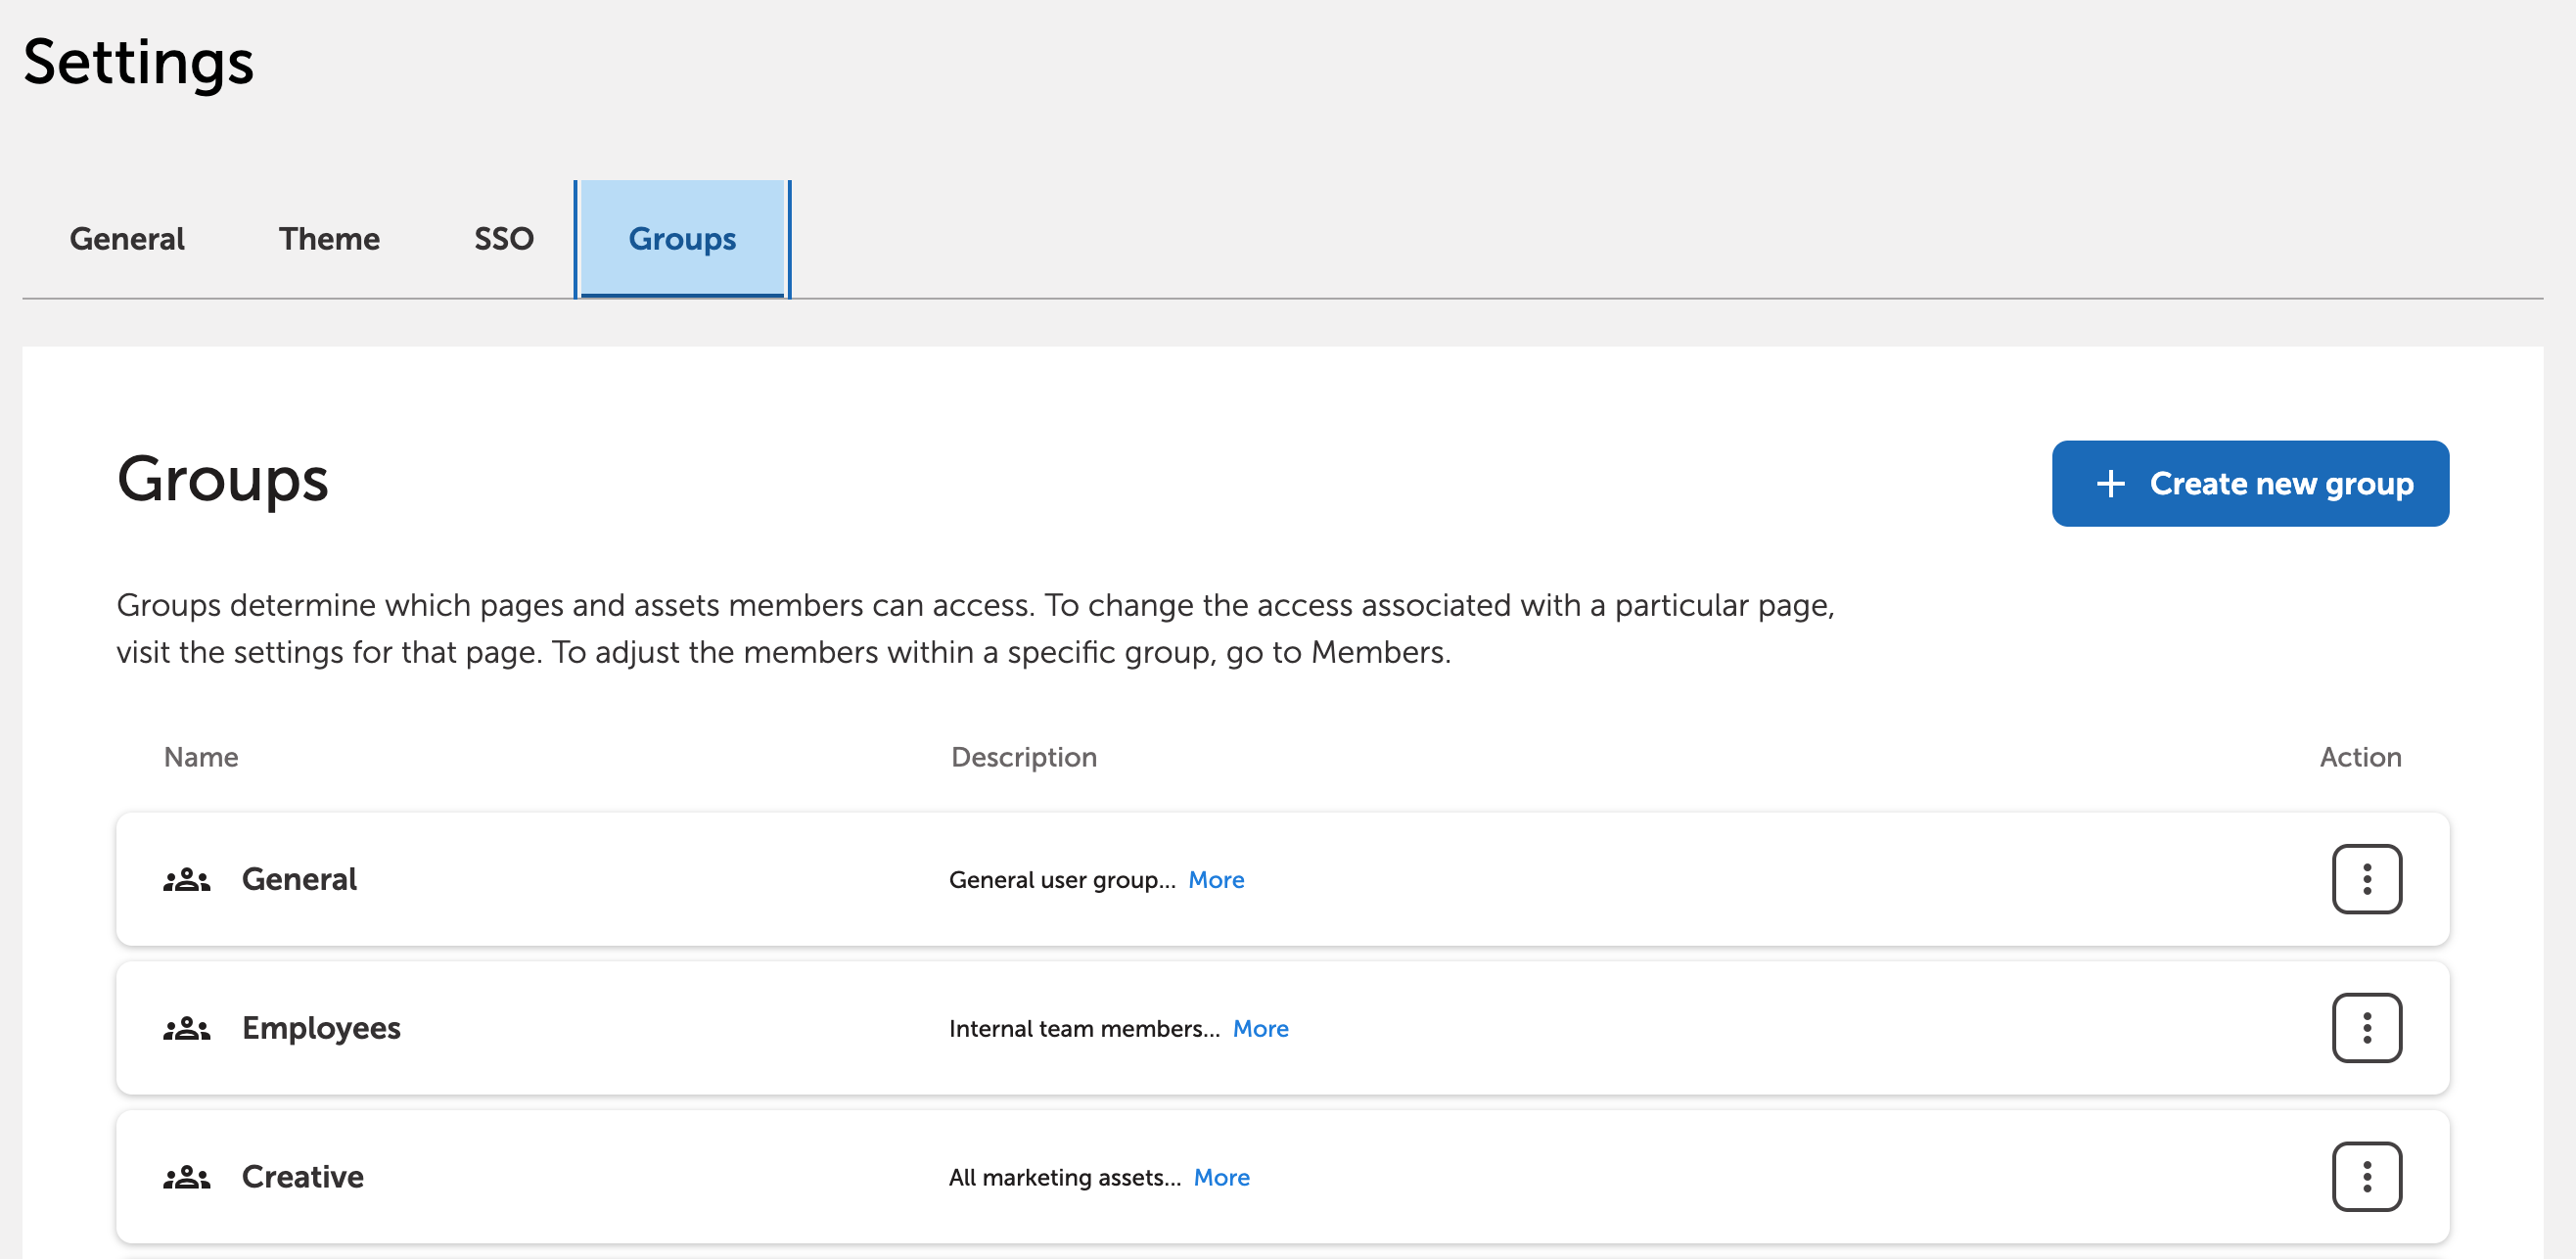The width and height of the screenshot is (2576, 1259).
Task: Select the Groups tab
Action: click(682, 239)
